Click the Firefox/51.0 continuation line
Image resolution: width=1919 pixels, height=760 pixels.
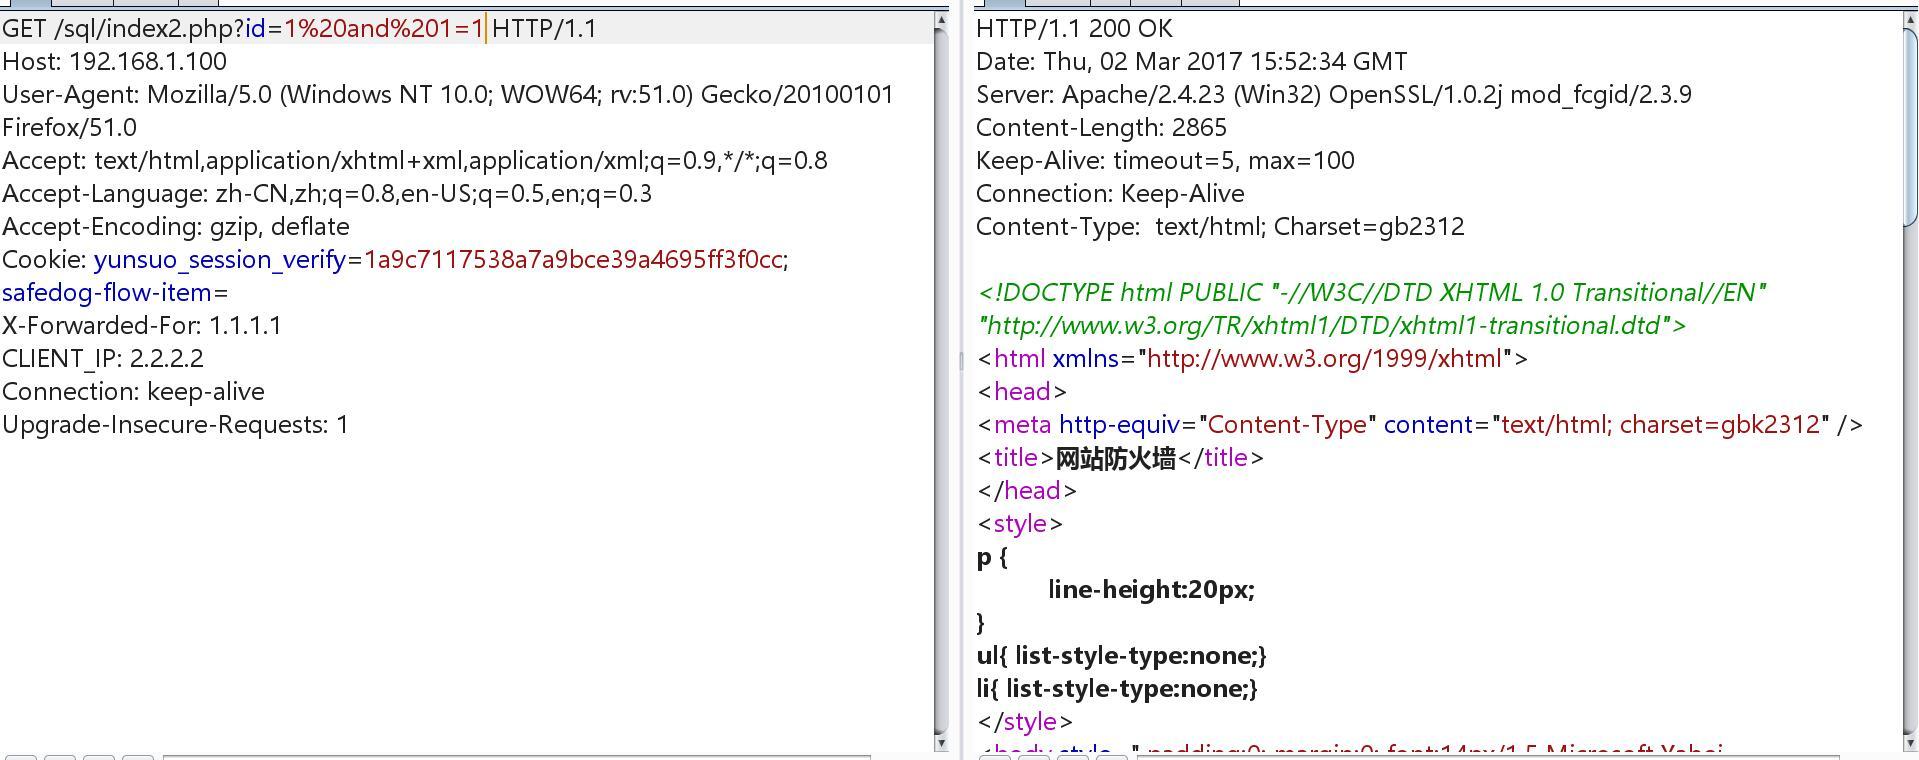pos(69,127)
